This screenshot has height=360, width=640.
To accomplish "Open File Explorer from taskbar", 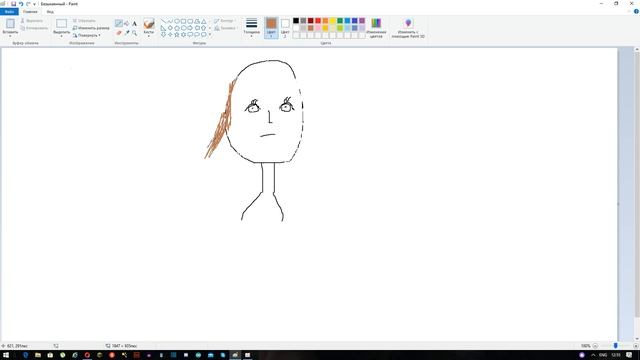I will pyautogui.click(x=38, y=355).
